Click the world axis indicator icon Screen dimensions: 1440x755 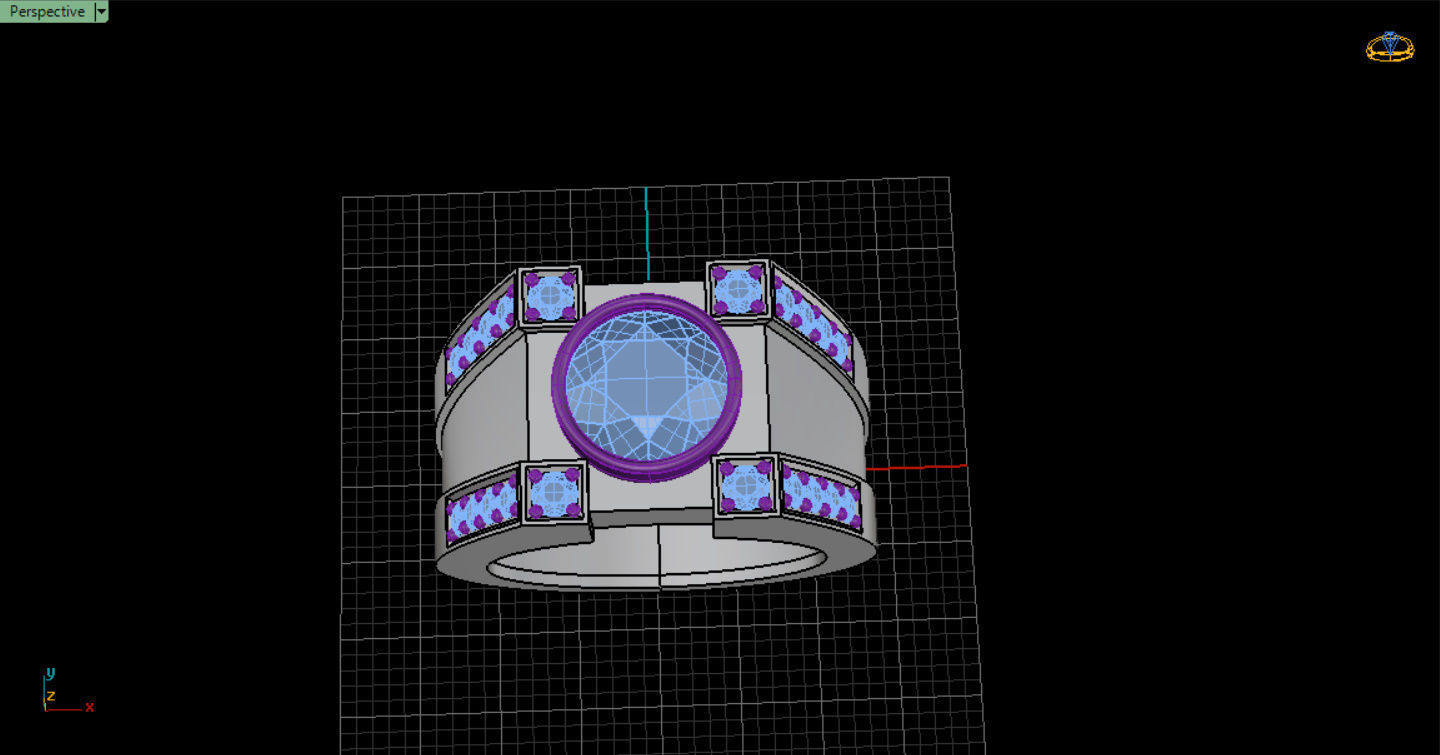pos(68,691)
